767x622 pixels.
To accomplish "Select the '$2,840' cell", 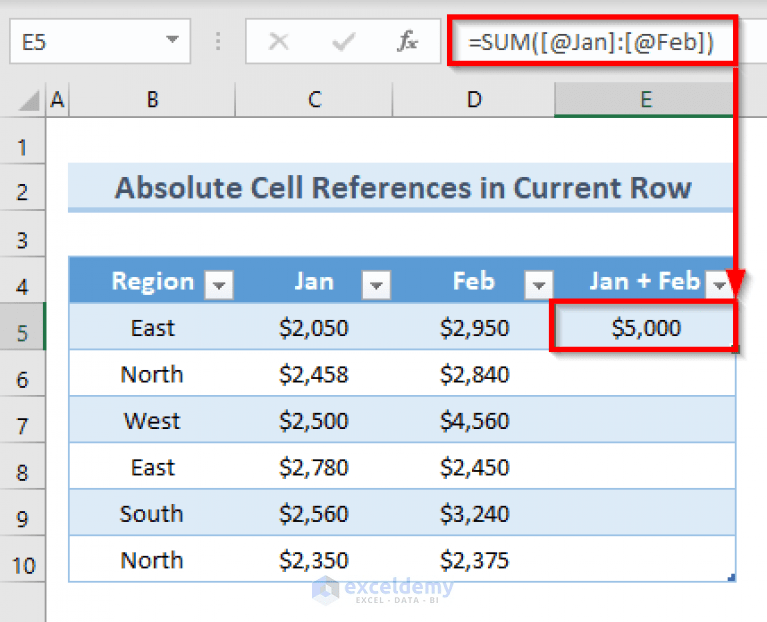I will pos(474,373).
